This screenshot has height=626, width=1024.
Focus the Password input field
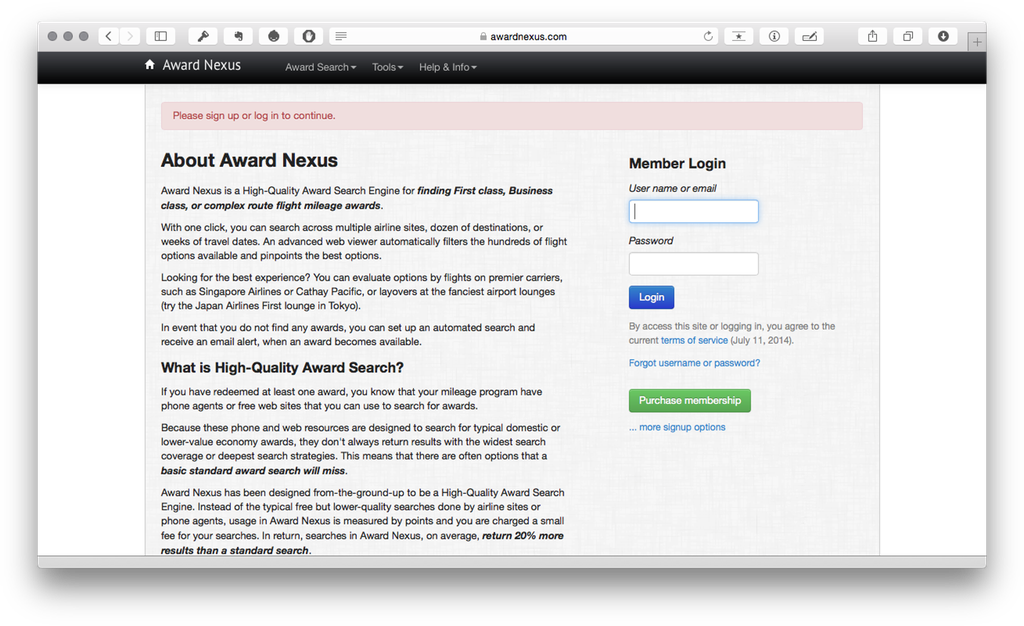(694, 264)
